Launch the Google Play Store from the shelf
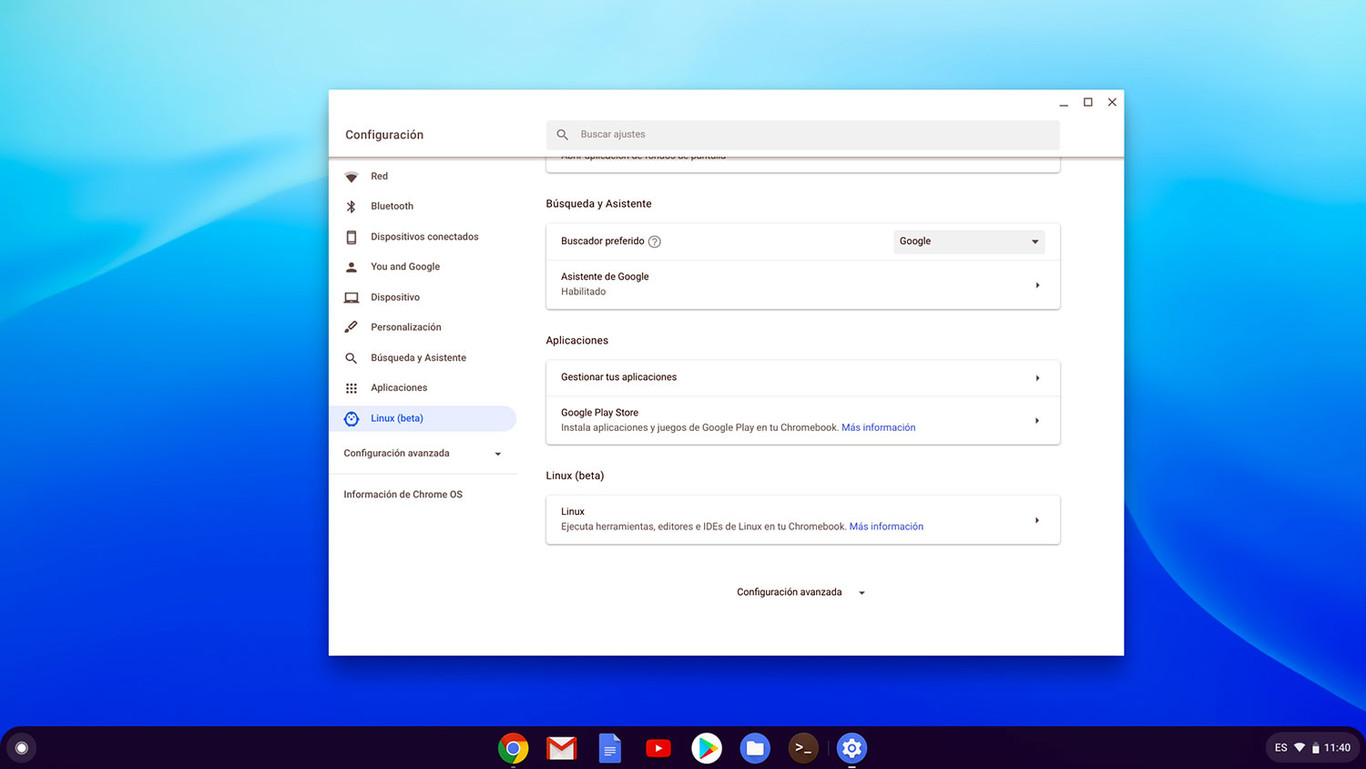1366x769 pixels. tap(706, 747)
